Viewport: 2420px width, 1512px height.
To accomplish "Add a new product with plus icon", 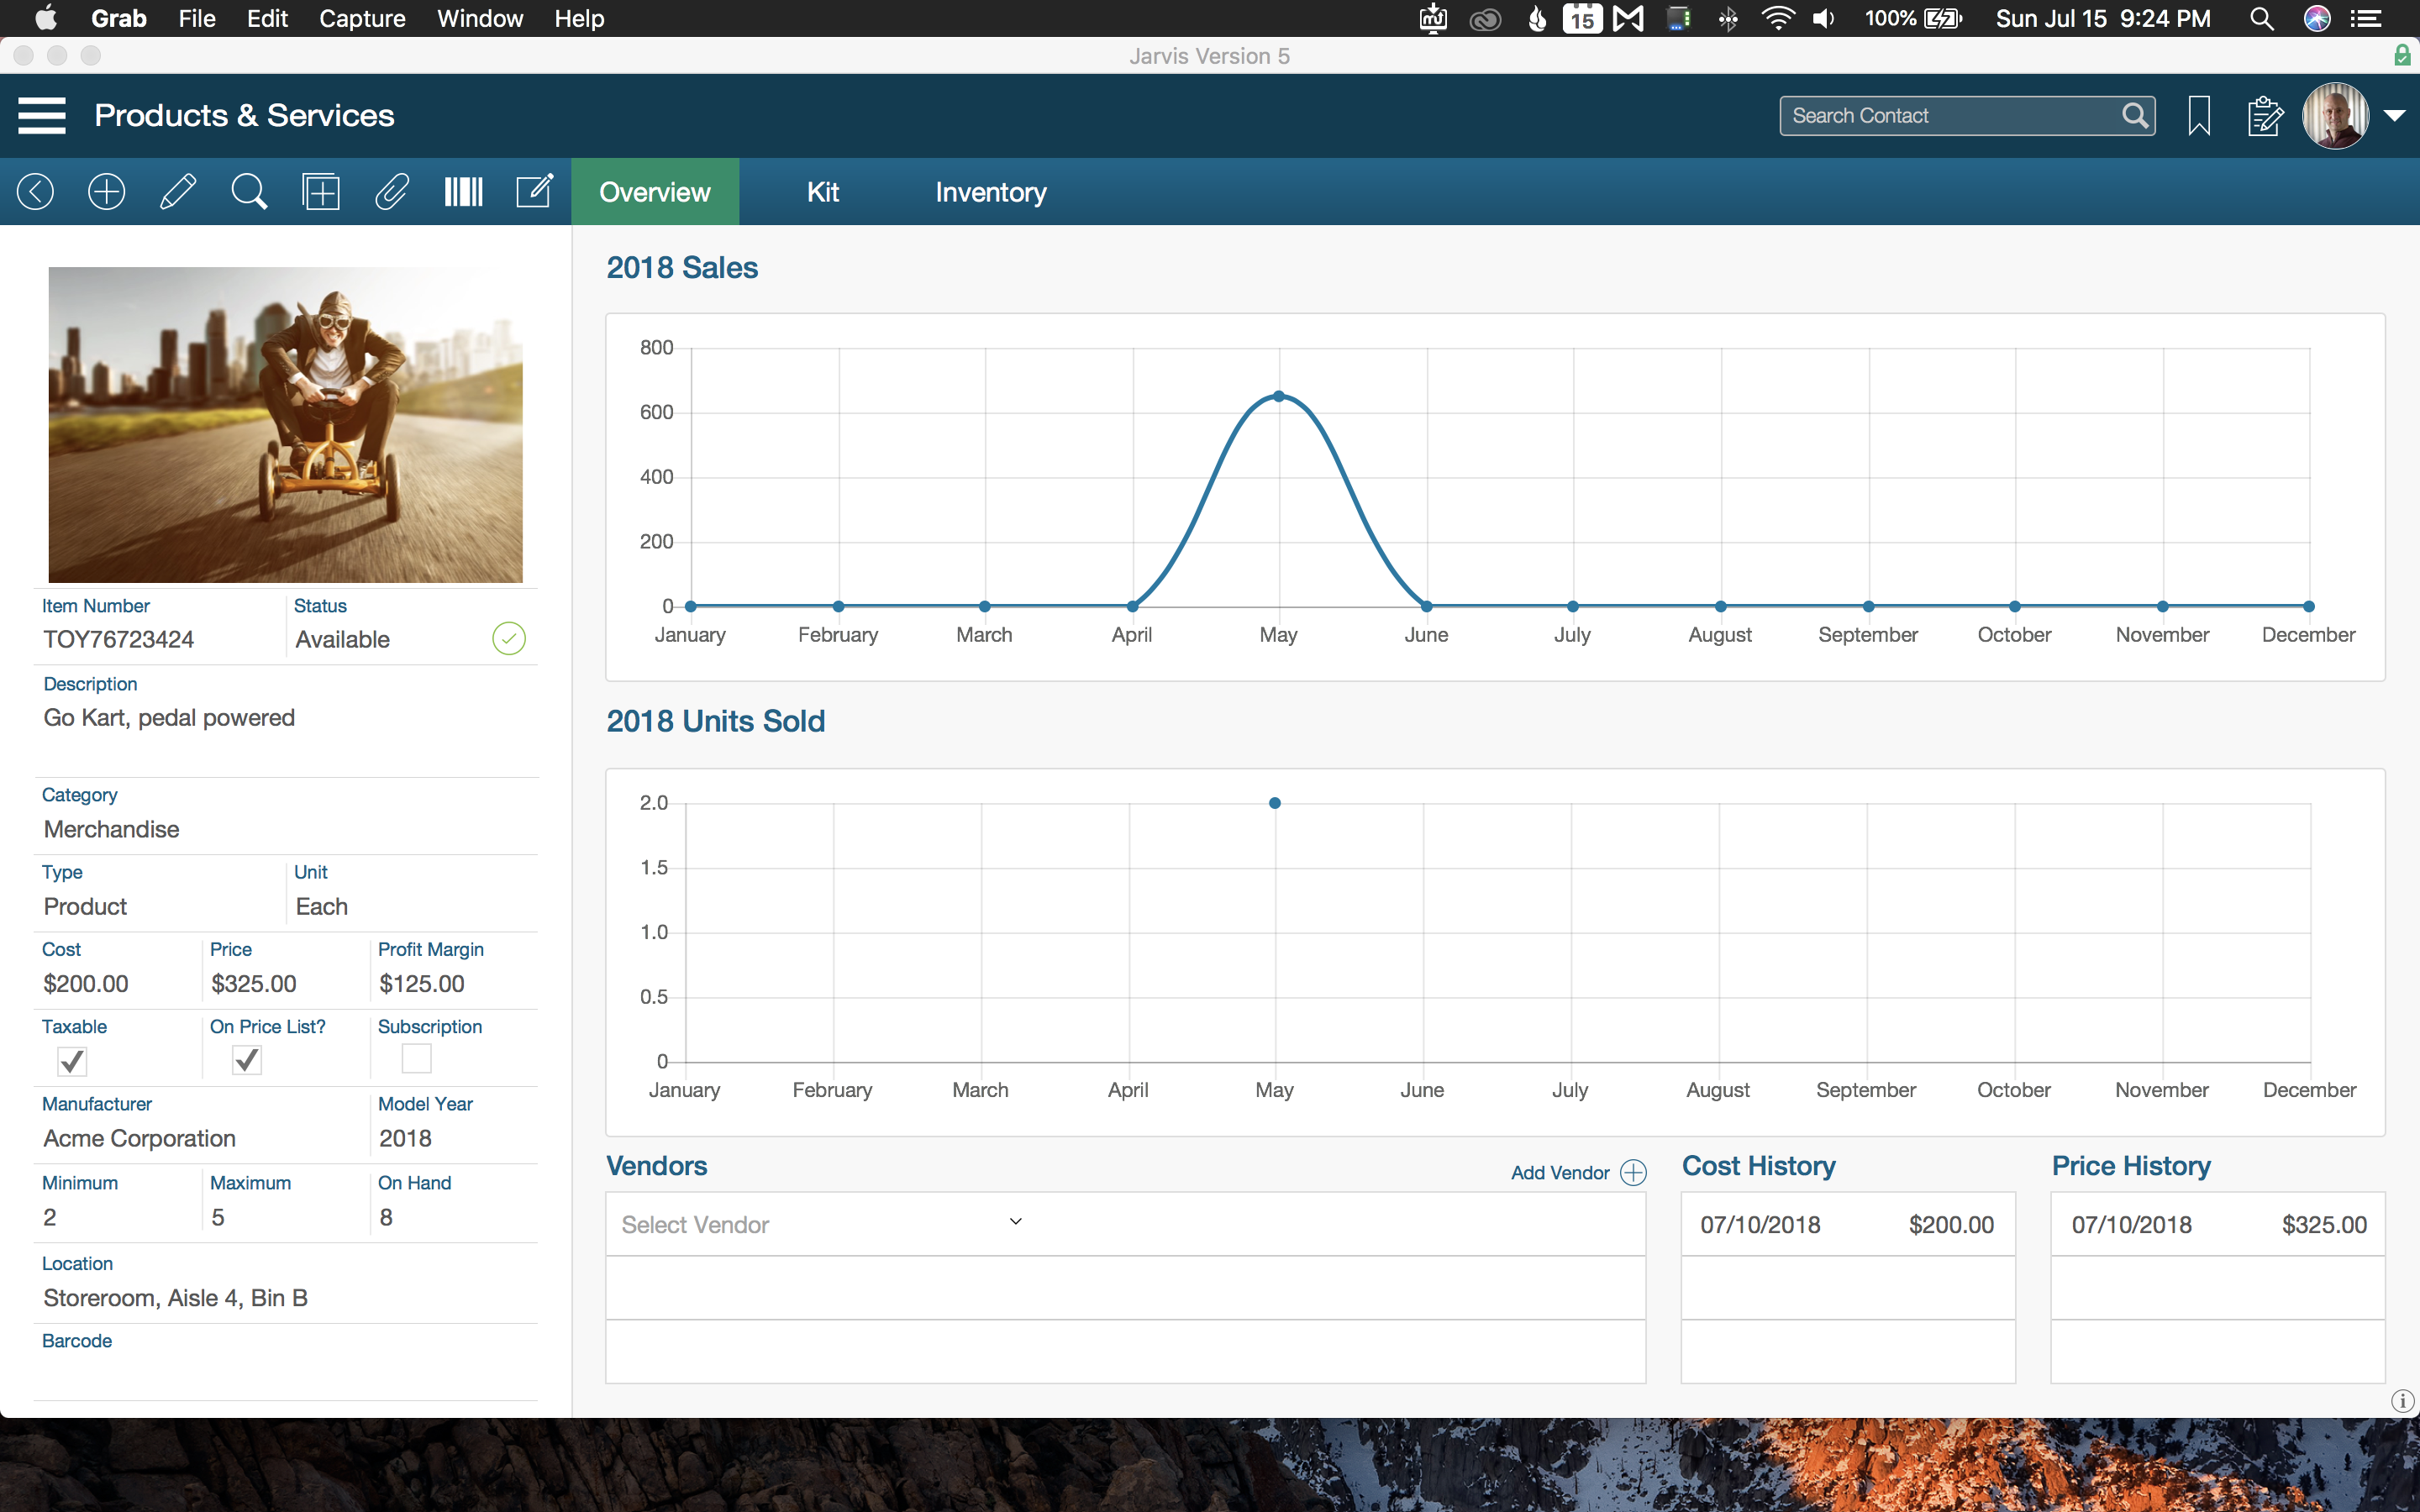I will coord(106,191).
